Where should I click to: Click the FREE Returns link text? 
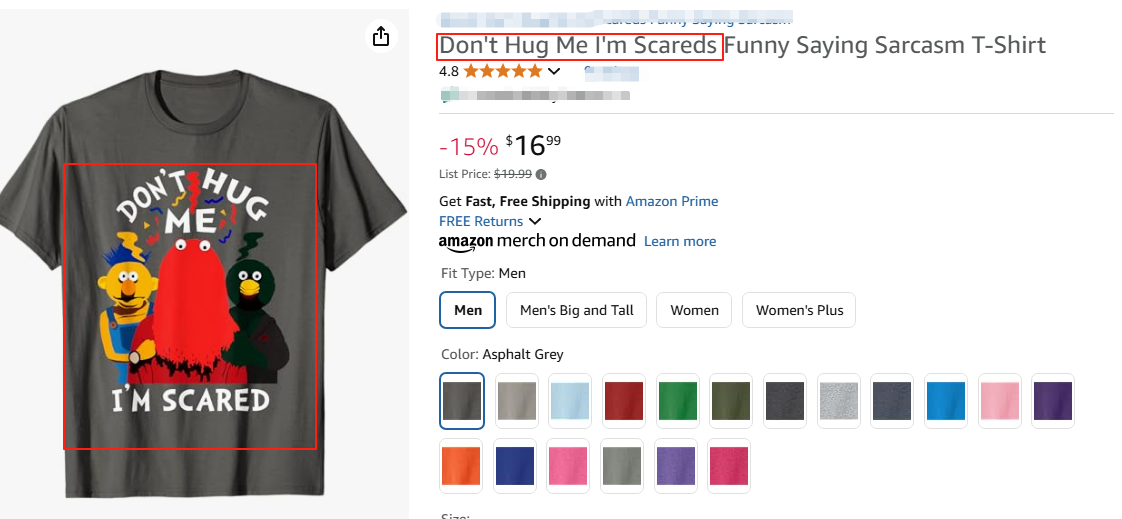[481, 221]
